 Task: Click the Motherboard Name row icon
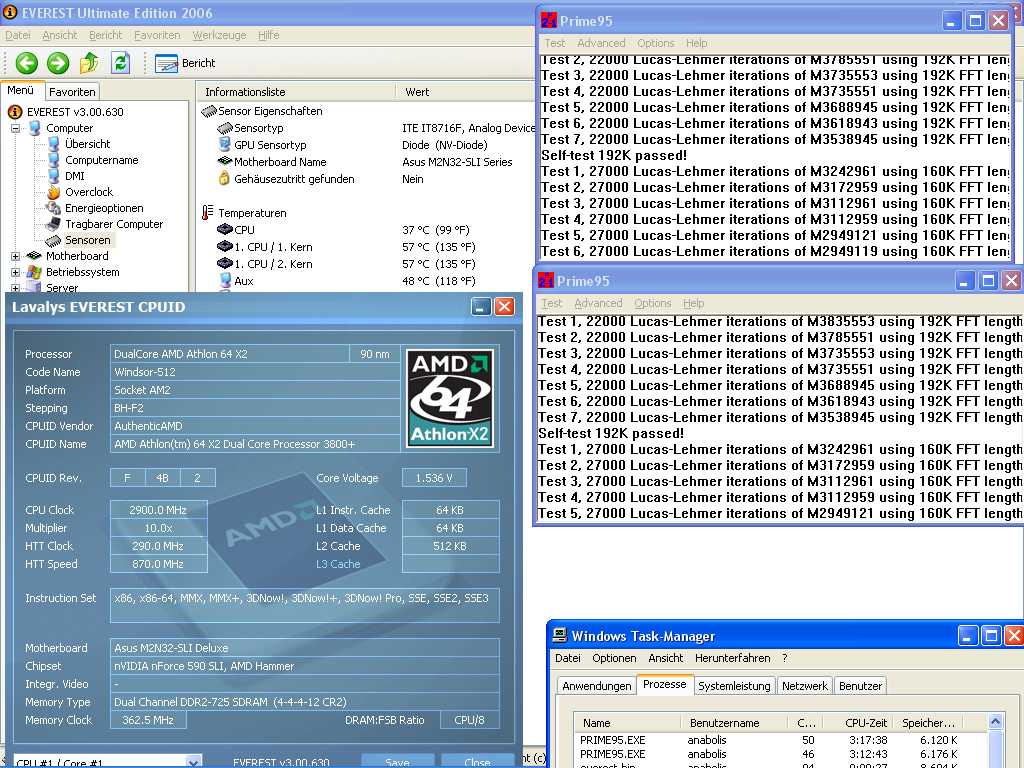(x=225, y=161)
